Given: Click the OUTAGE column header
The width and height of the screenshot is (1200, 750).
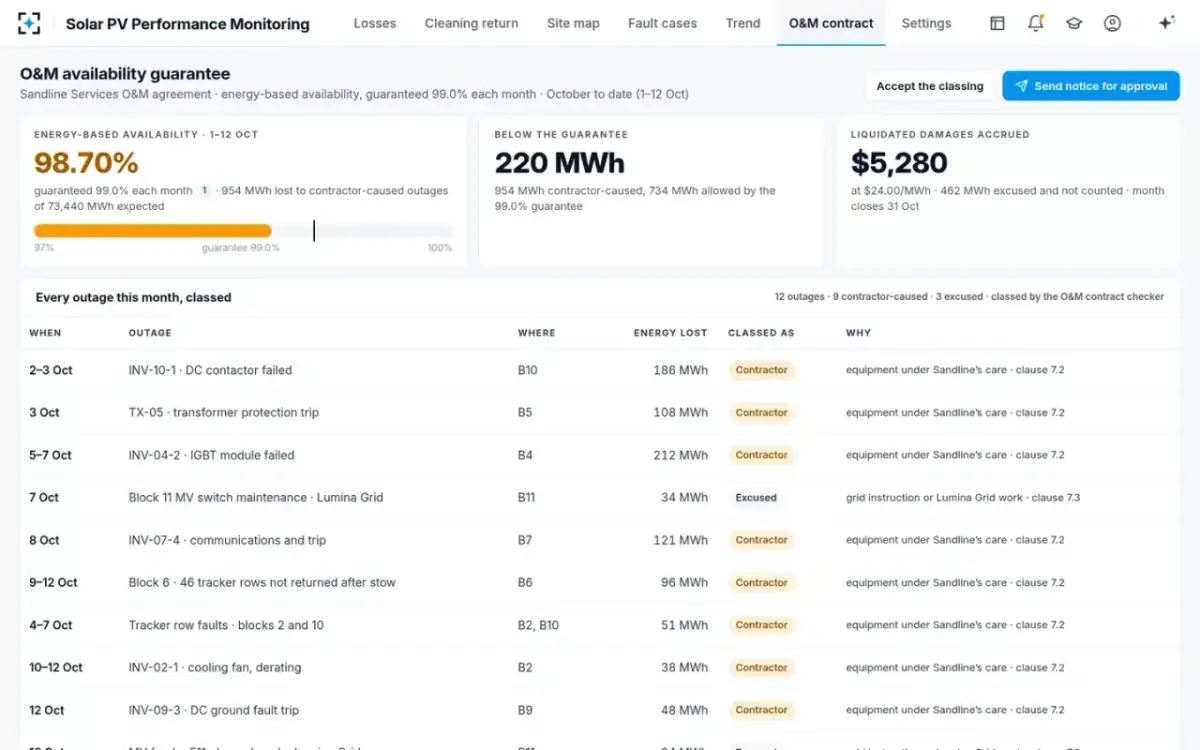Looking at the screenshot, I should pyautogui.click(x=150, y=333).
